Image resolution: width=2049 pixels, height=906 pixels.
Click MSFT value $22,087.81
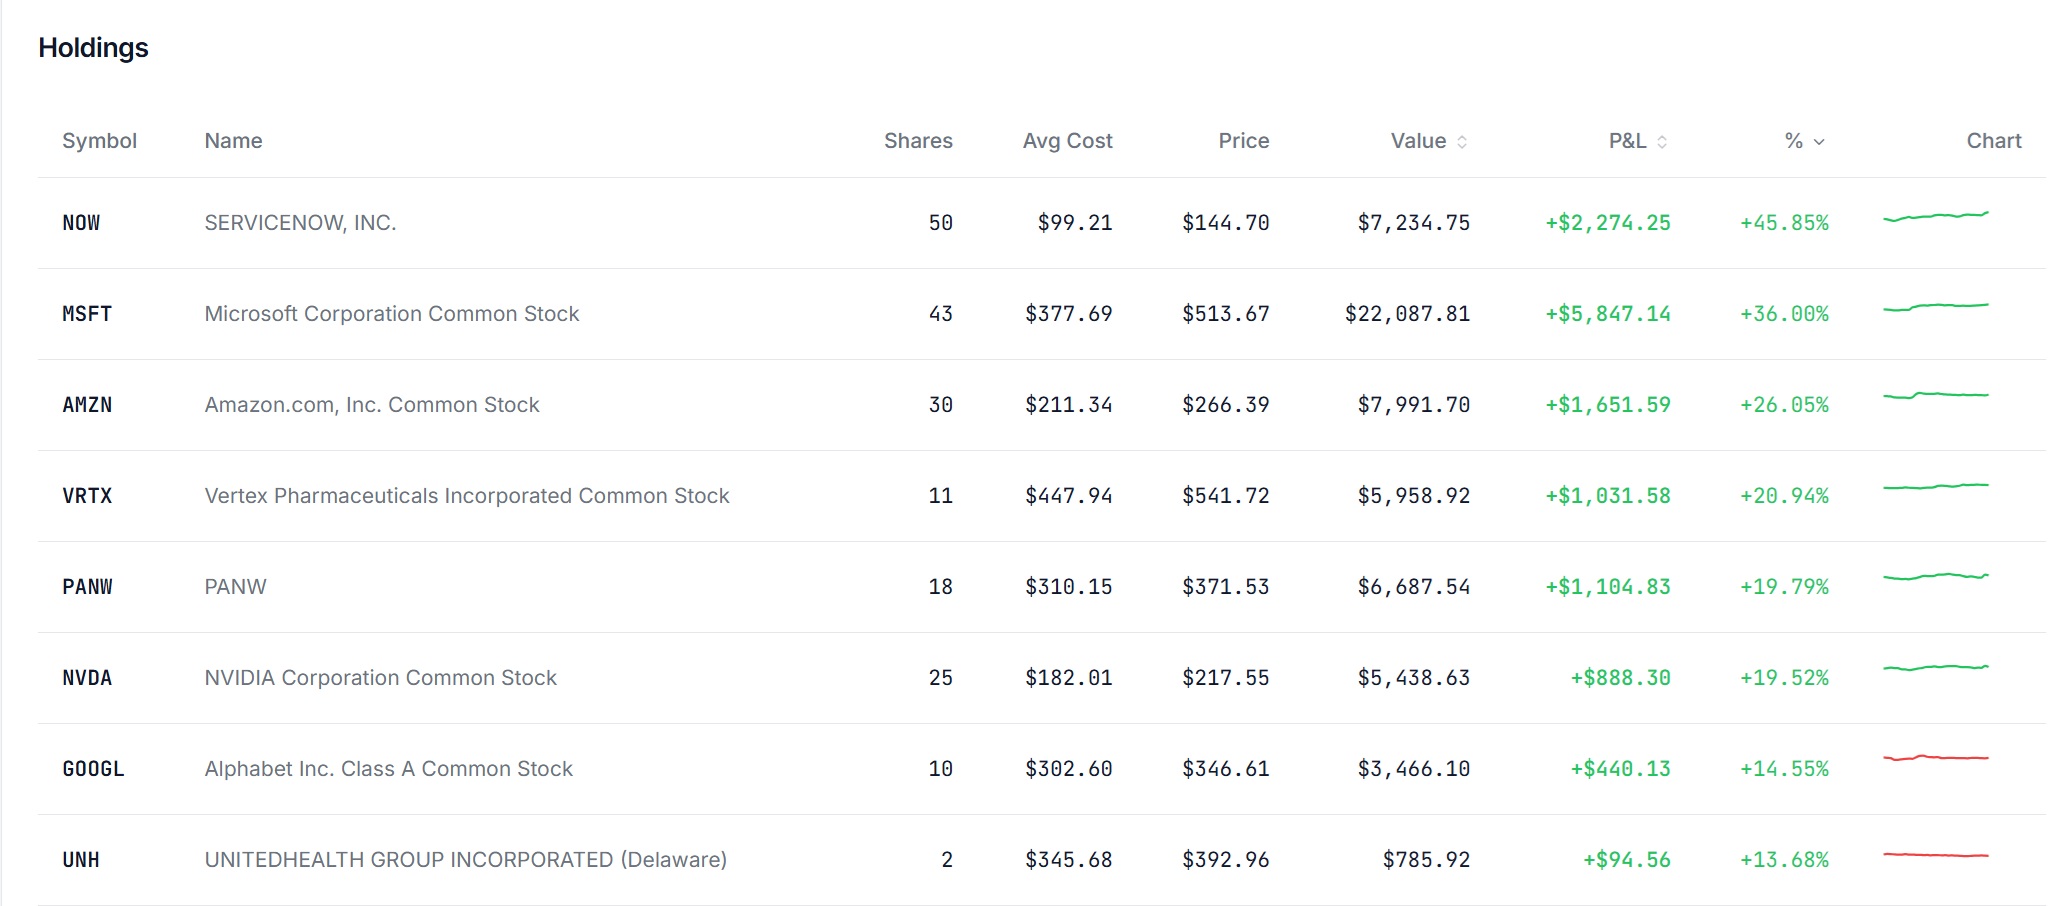point(1408,314)
